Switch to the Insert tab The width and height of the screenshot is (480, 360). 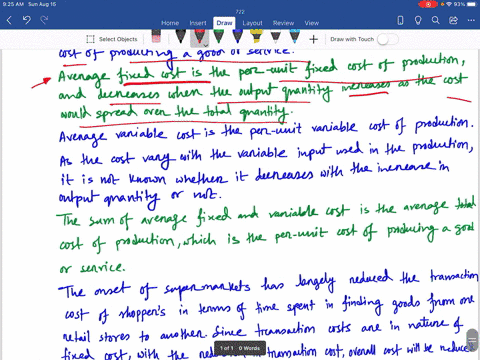tap(198, 23)
